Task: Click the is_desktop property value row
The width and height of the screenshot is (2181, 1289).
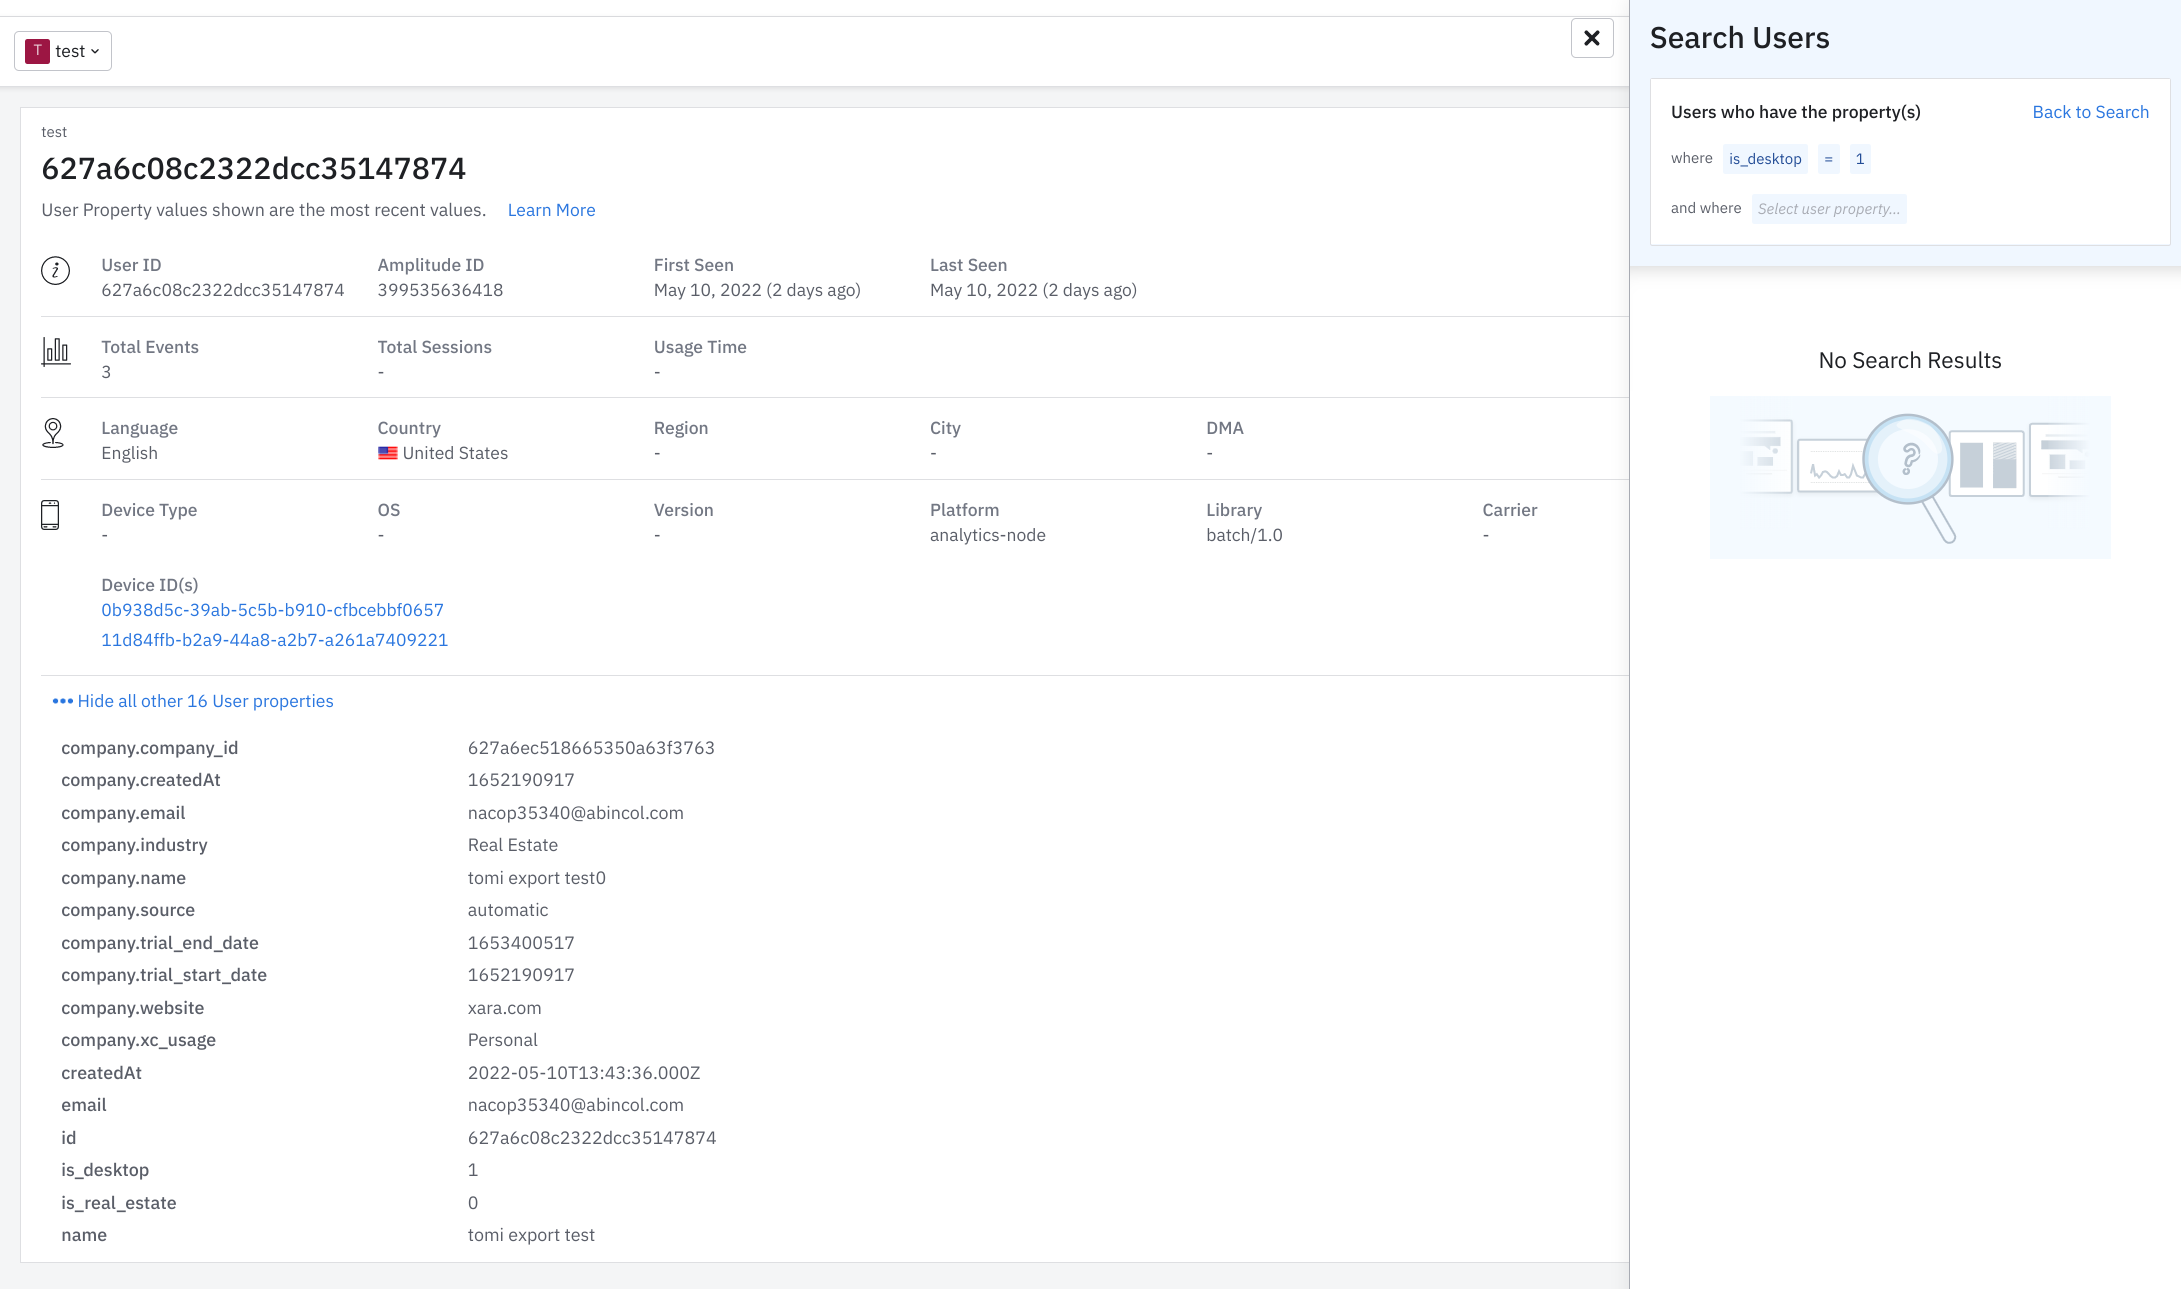Action: pyautogui.click(x=472, y=1170)
